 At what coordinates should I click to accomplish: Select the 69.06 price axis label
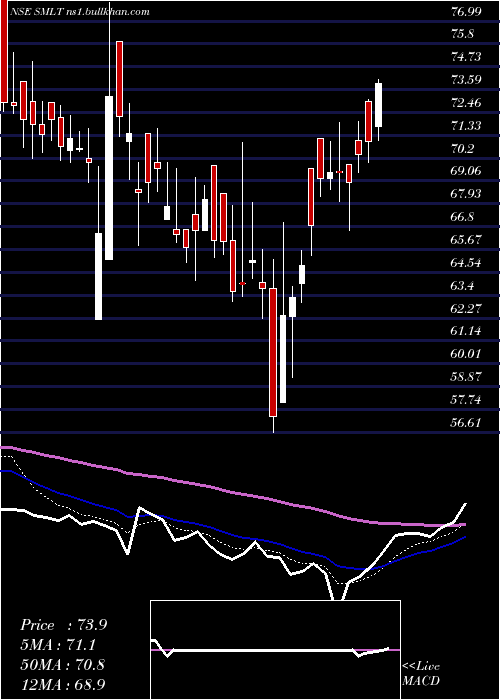(x=466, y=171)
